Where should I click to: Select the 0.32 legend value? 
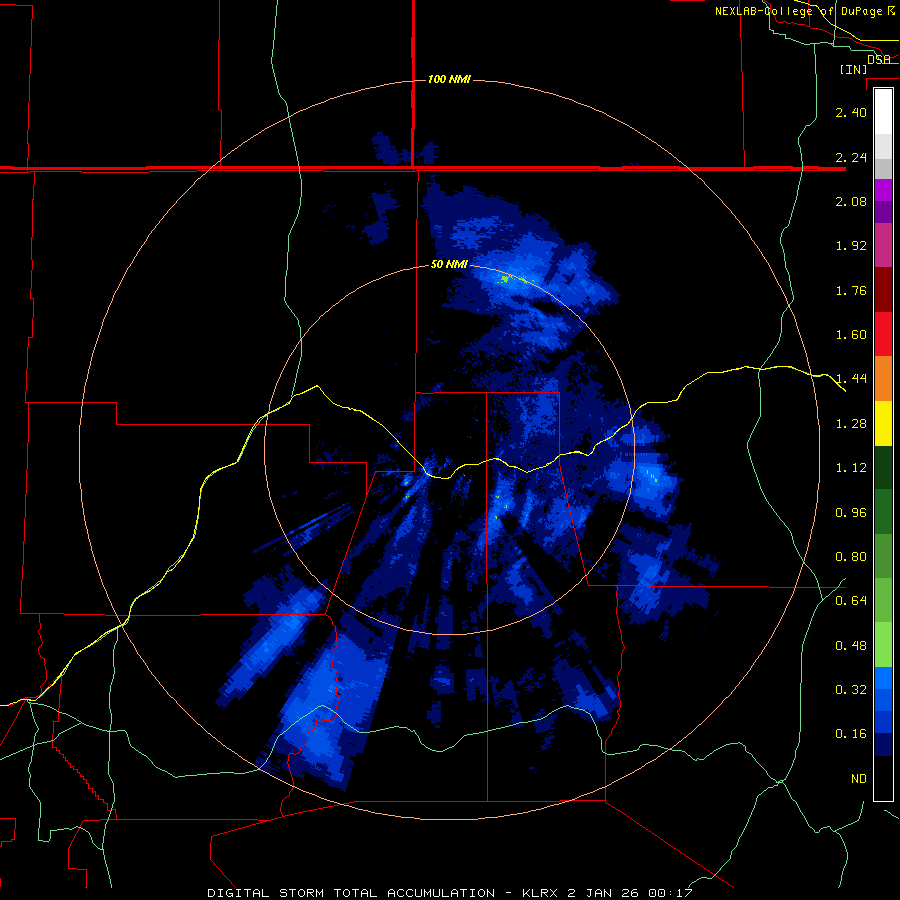851,689
